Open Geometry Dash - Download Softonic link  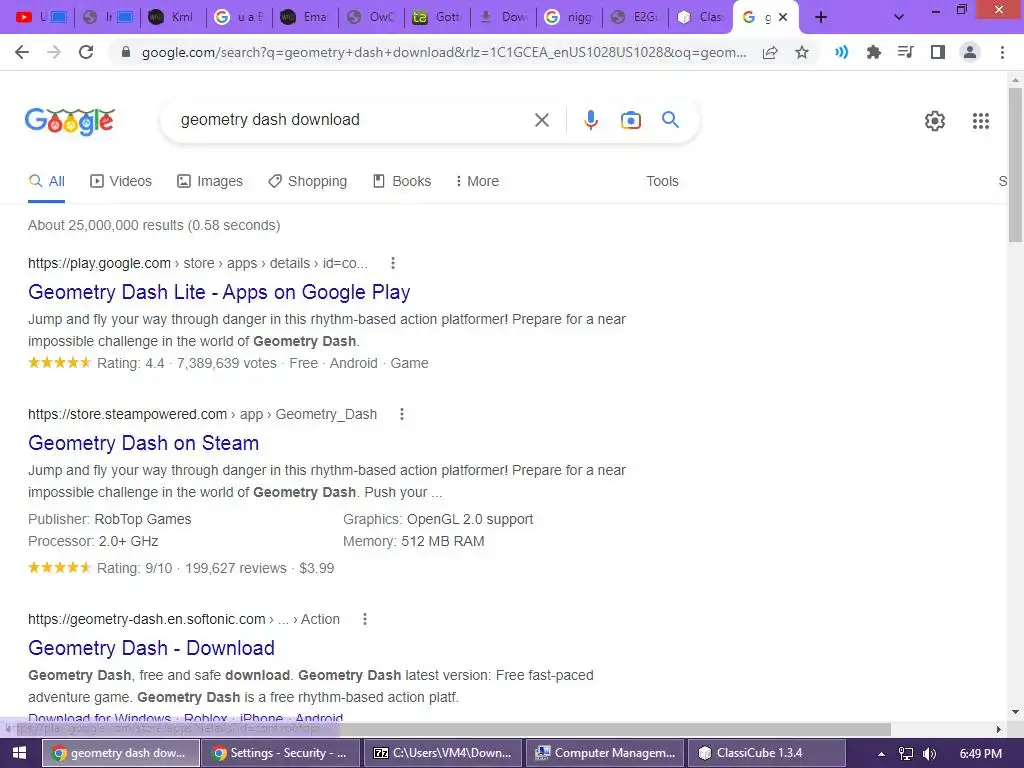point(151,648)
